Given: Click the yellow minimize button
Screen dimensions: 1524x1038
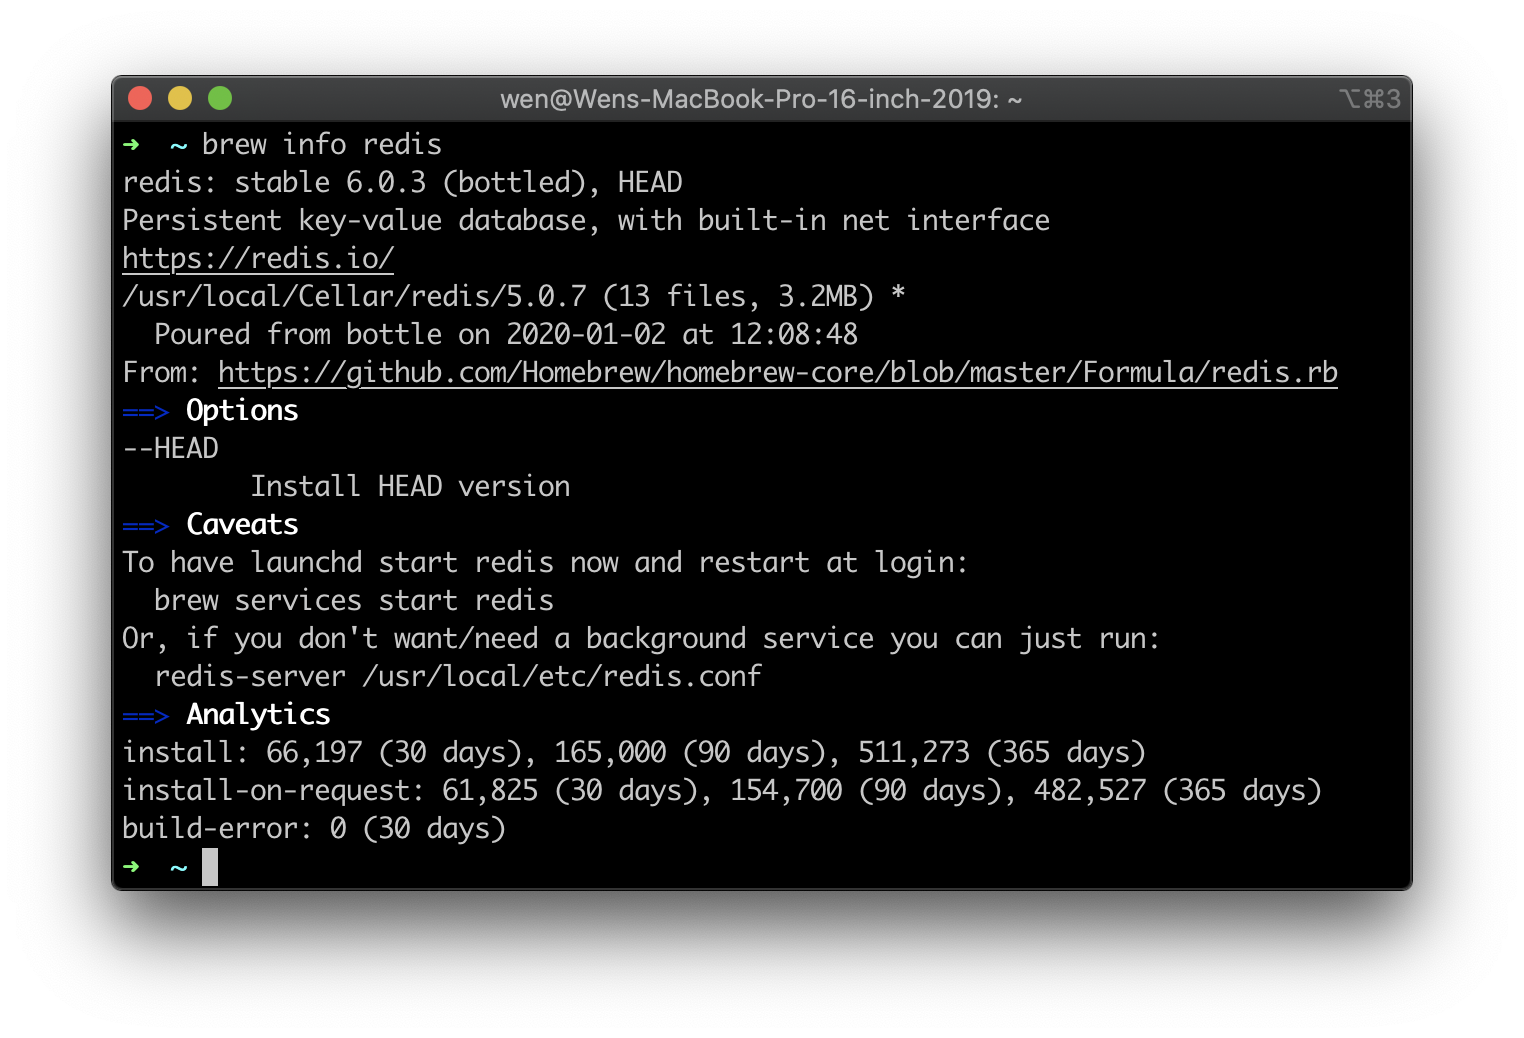Looking at the screenshot, I should point(179,98).
